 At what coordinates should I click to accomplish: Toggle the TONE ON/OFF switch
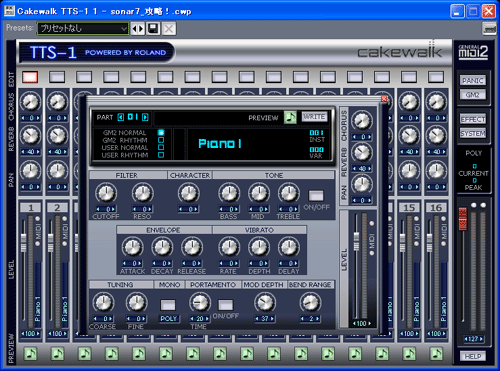[x=316, y=196]
